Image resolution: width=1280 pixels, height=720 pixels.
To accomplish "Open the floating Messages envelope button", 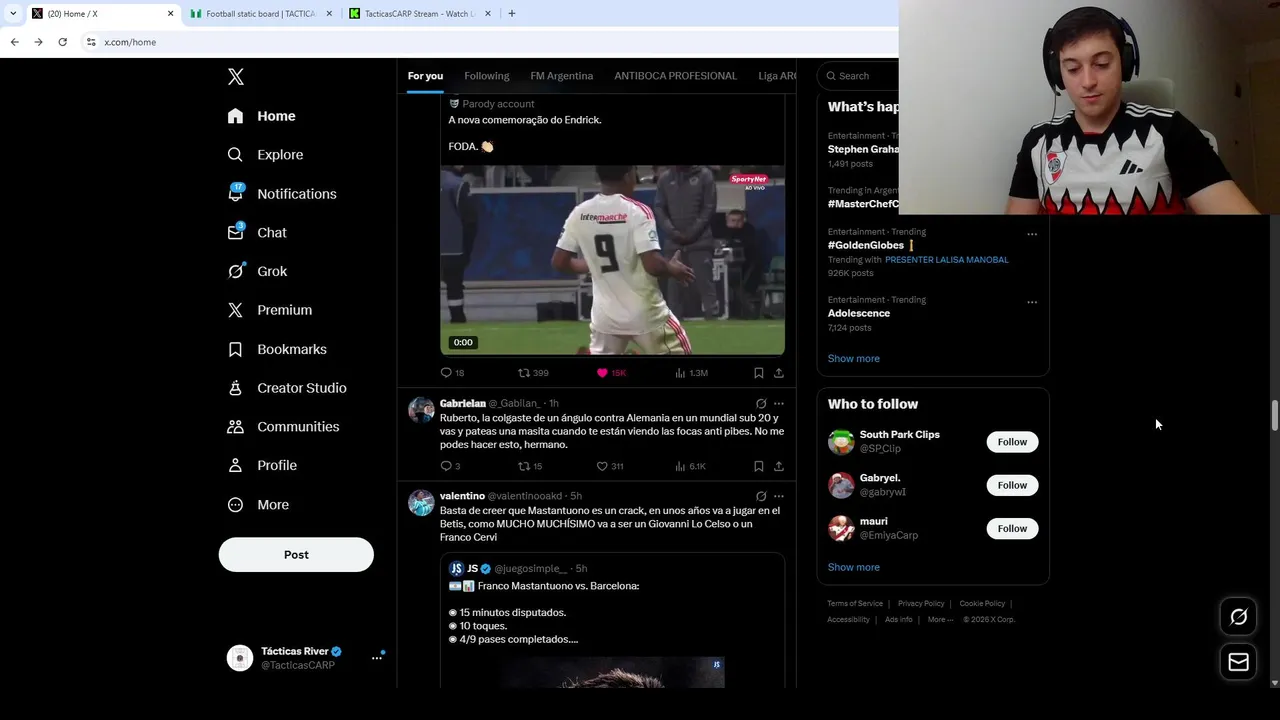I will (x=1238, y=662).
